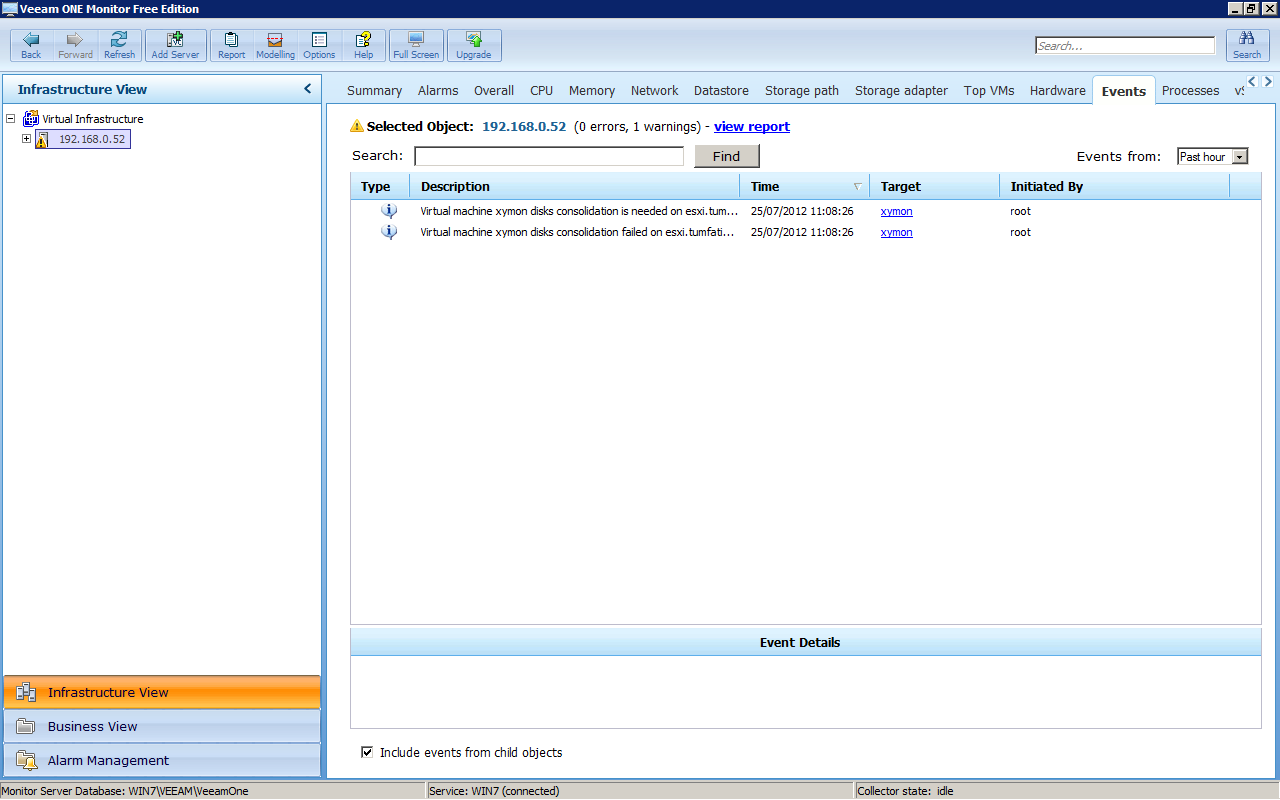Click the Event Details panel header
This screenshot has height=800, width=1280.
pyautogui.click(x=806, y=642)
